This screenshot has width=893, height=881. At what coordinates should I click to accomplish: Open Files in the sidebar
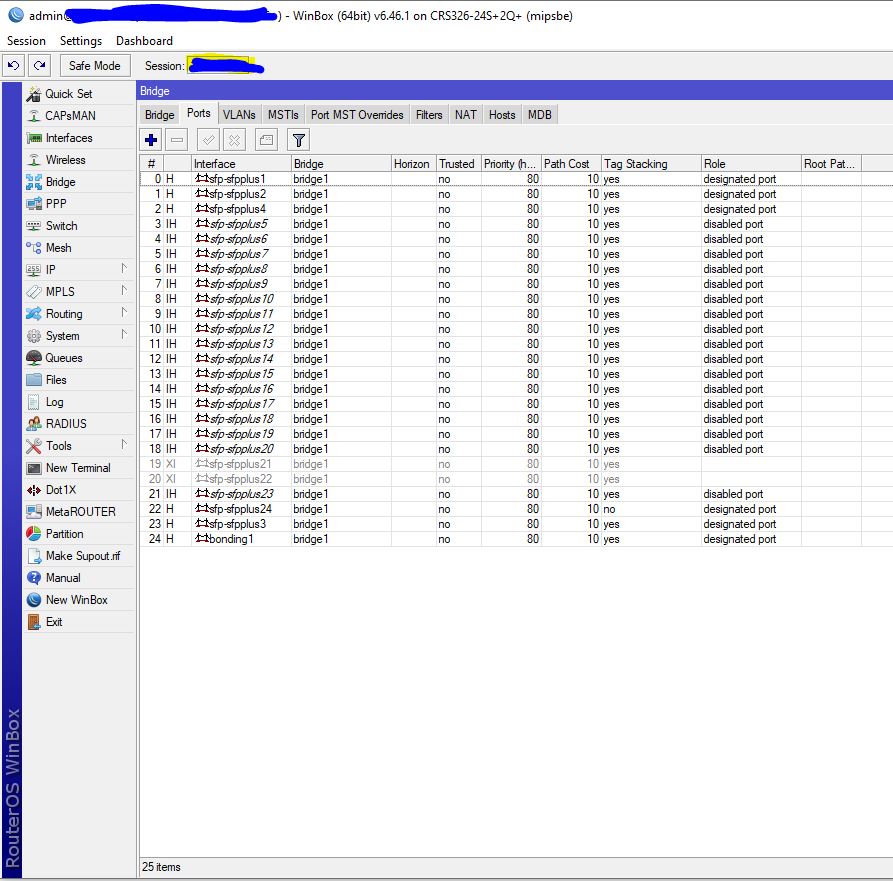(x=79, y=380)
